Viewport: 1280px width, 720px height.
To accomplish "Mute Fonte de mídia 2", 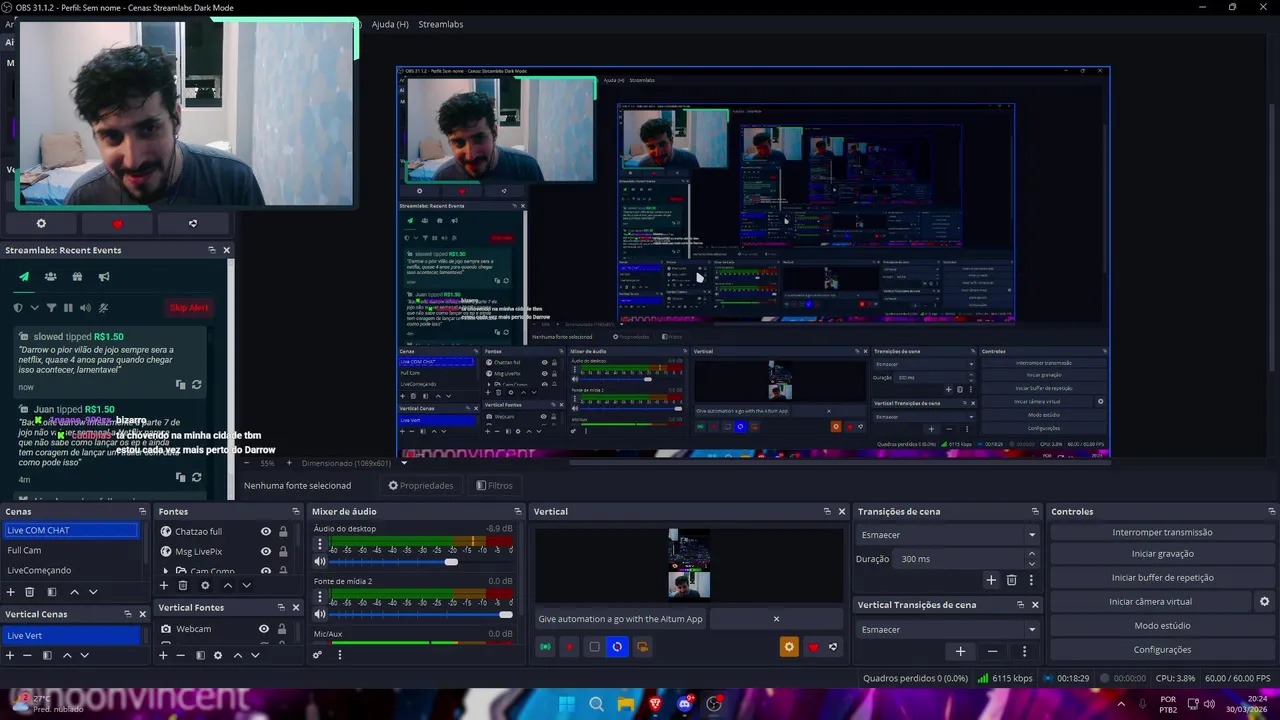I will tap(320, 614).
